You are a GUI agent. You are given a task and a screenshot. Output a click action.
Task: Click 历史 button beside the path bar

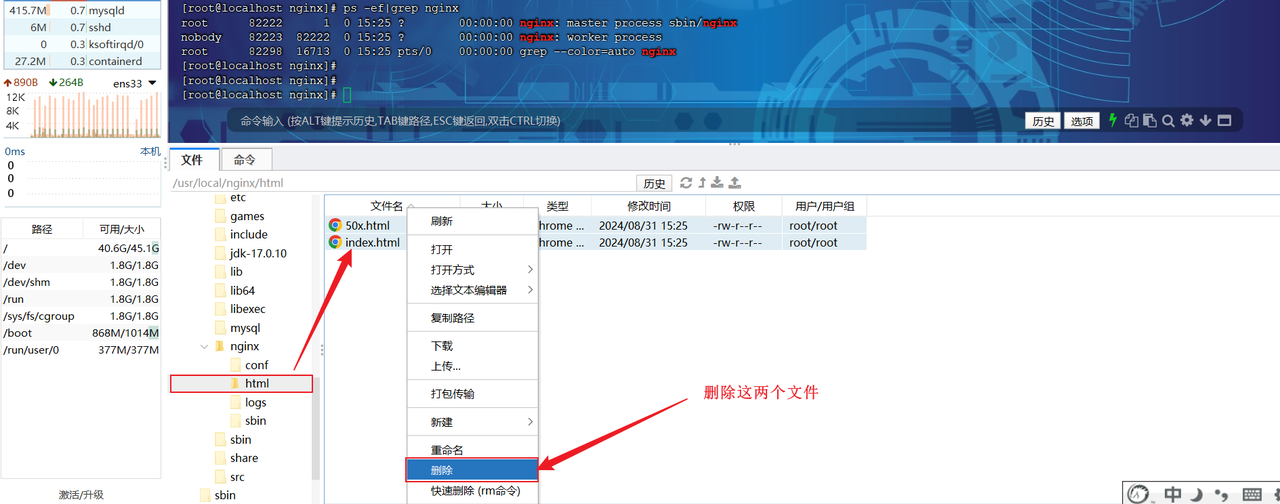(654, 184)
